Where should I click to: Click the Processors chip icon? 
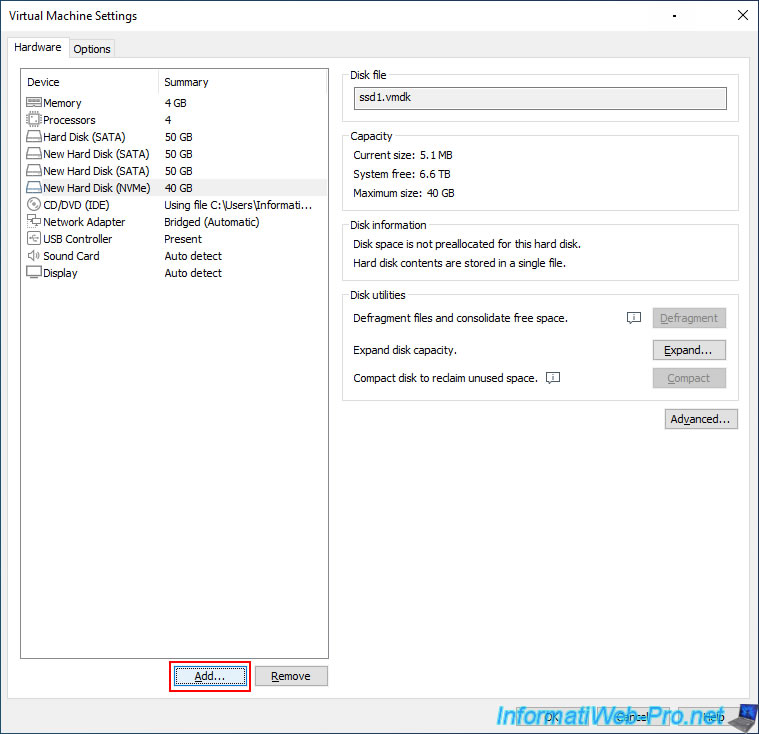point(34,120)
